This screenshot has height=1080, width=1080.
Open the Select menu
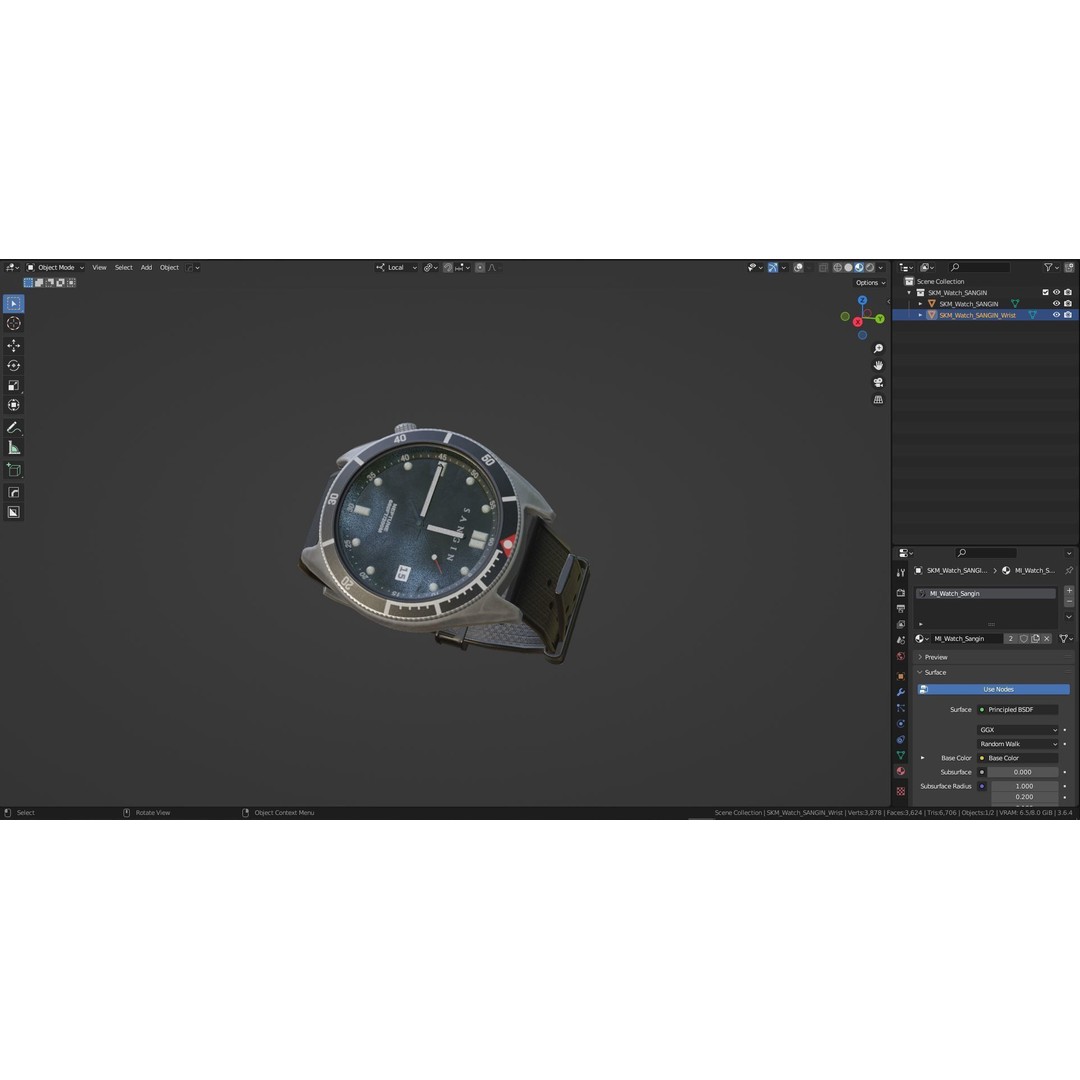coord(123,268)
